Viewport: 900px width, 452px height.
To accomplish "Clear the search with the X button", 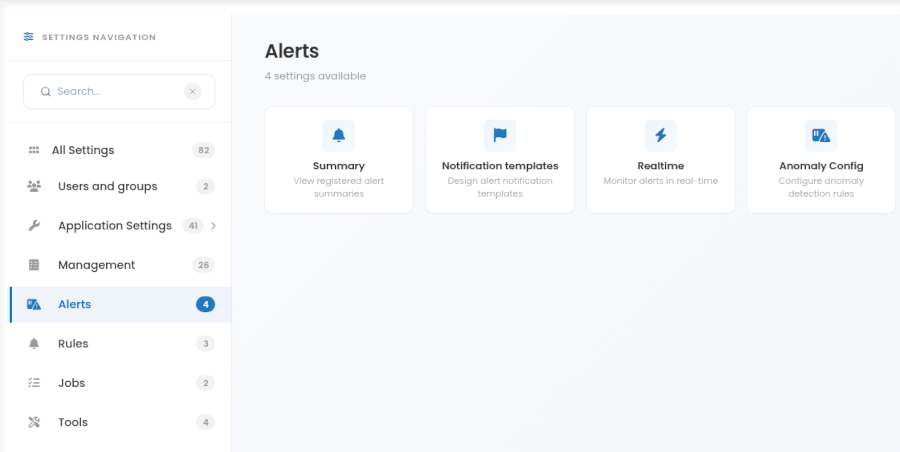I will click(x=192, y=91).
